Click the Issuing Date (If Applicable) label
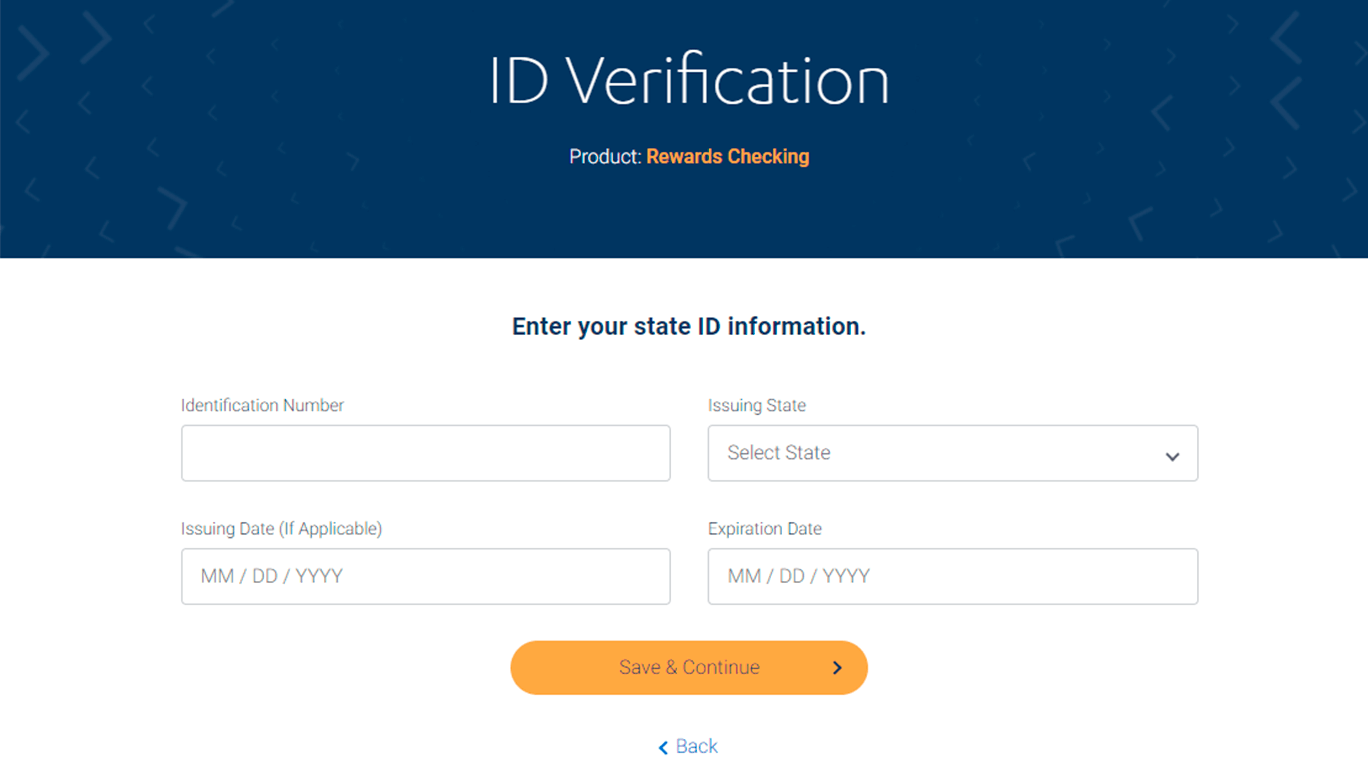Screen dimensions: 1368x779 click(281, 528)
